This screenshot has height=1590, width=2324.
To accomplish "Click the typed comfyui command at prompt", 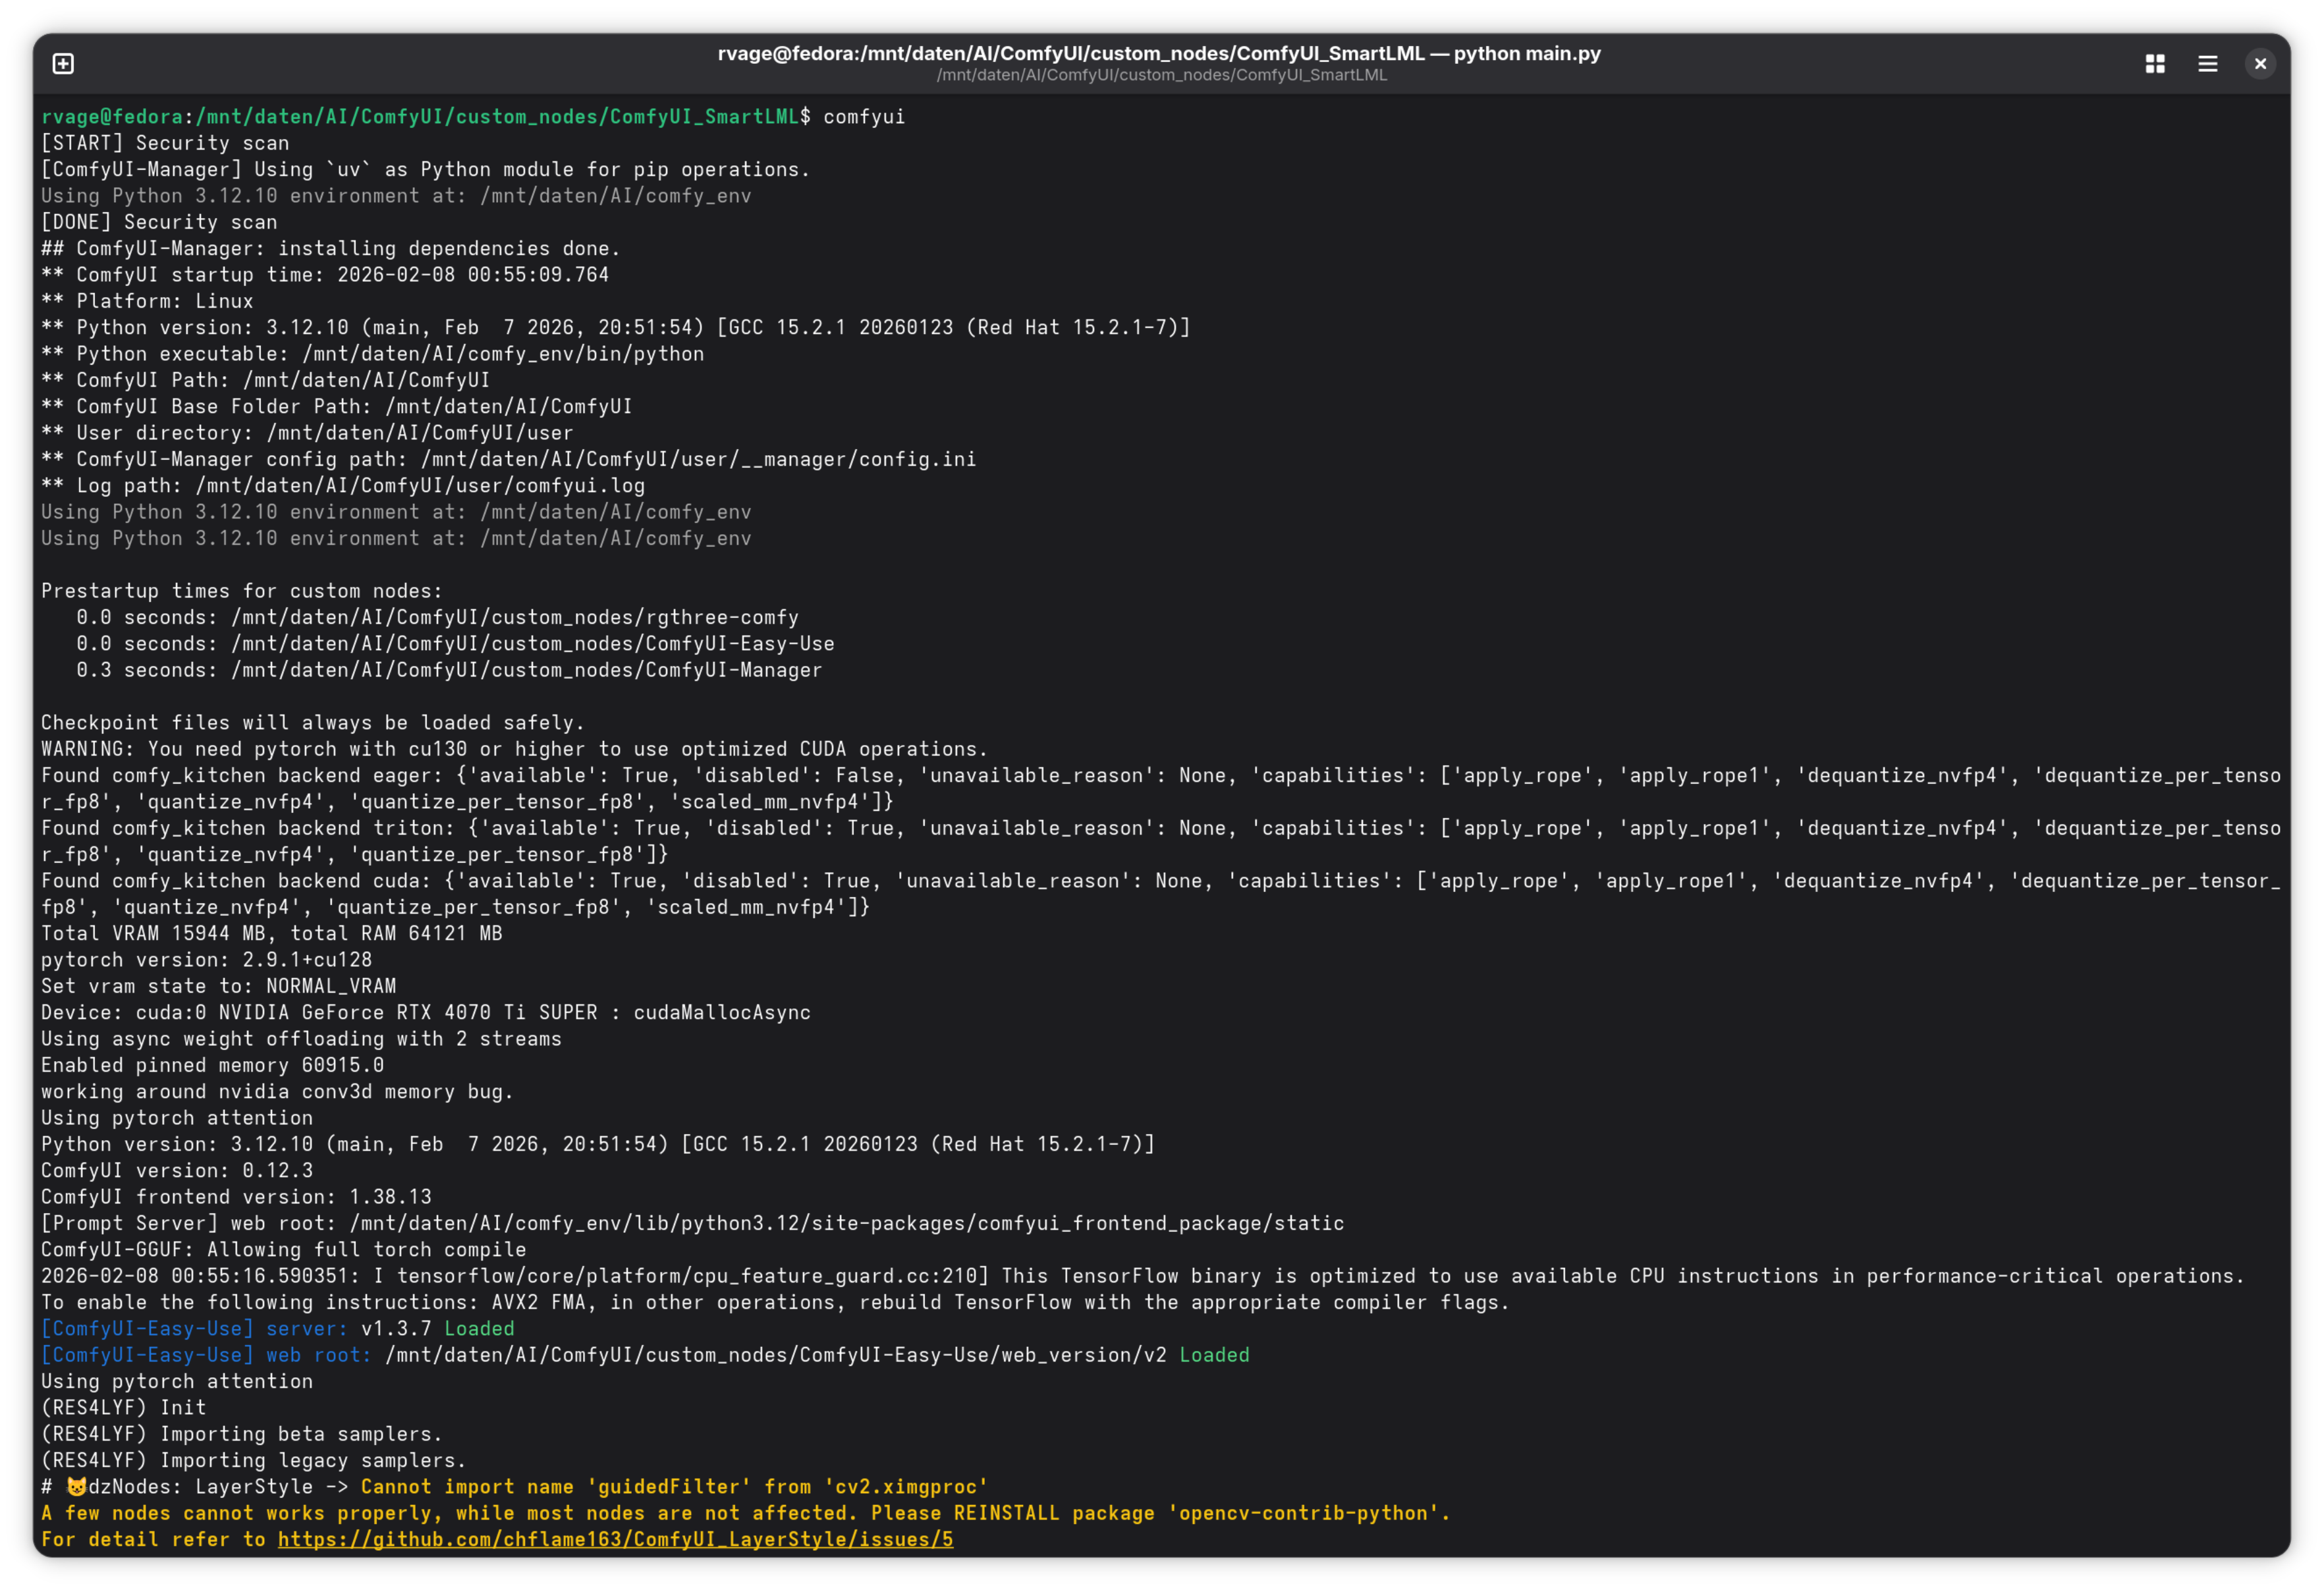I will (x=864, y=117).
